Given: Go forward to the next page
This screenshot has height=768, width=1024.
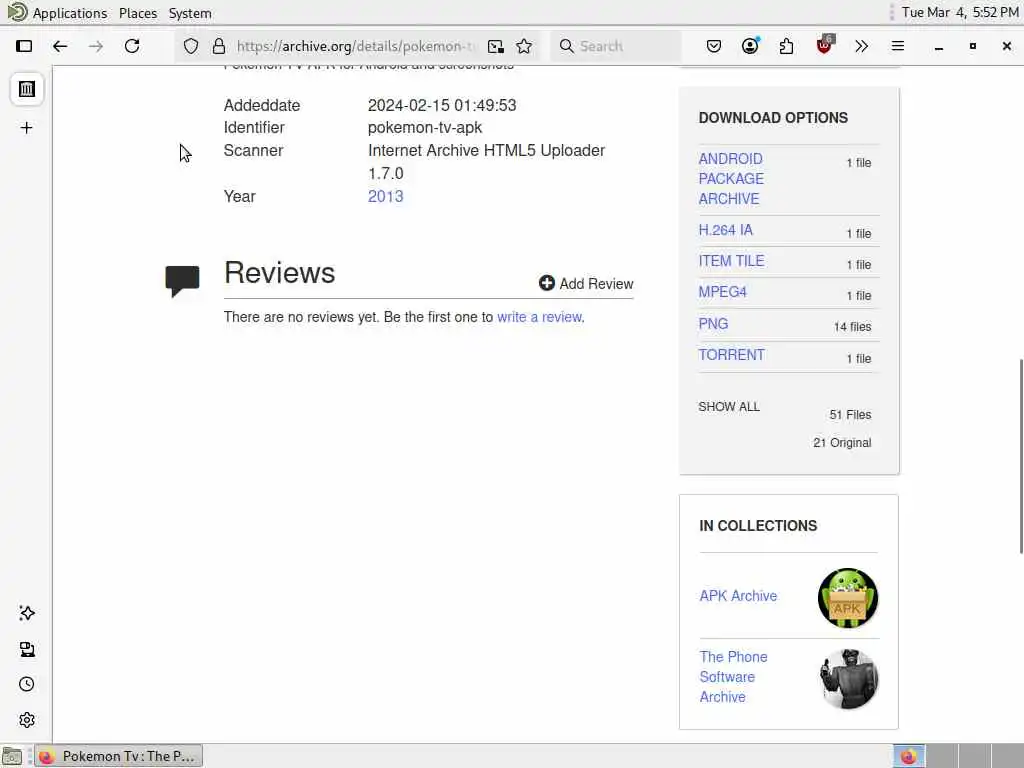Looking at the screenshot, I should point(96,46).
